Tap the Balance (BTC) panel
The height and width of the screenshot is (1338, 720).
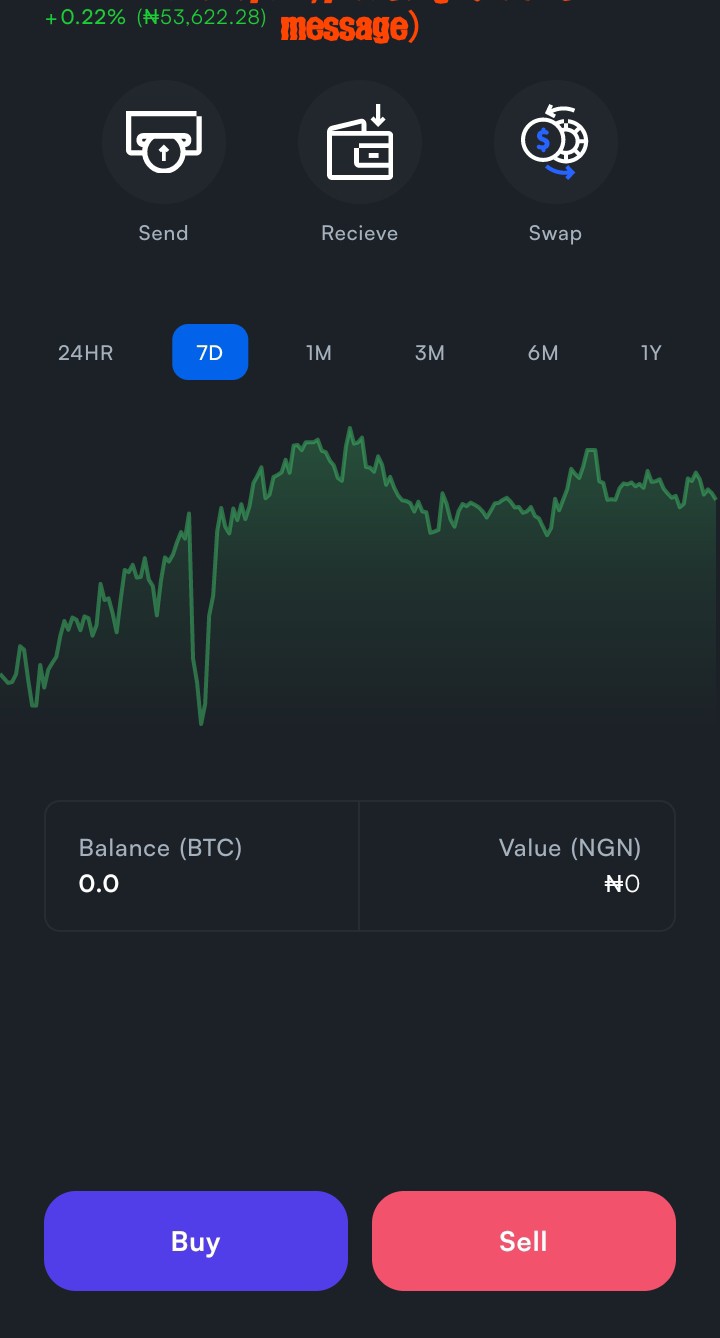202,866
